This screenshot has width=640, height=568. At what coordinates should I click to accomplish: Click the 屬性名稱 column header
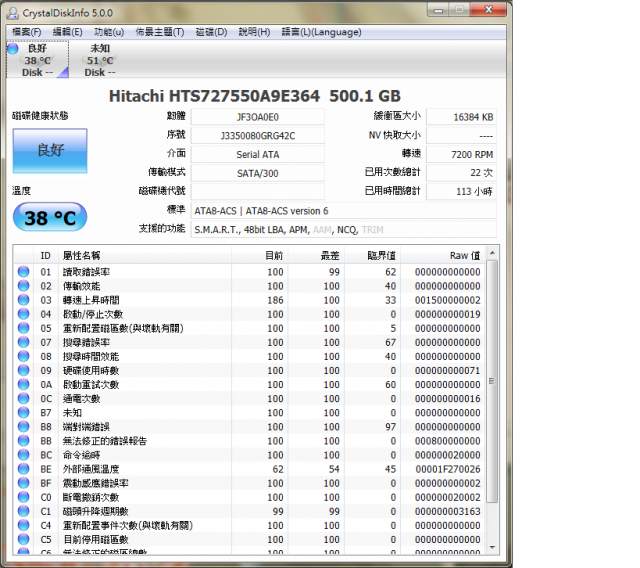pyautogui.click(x=82, y=256)
